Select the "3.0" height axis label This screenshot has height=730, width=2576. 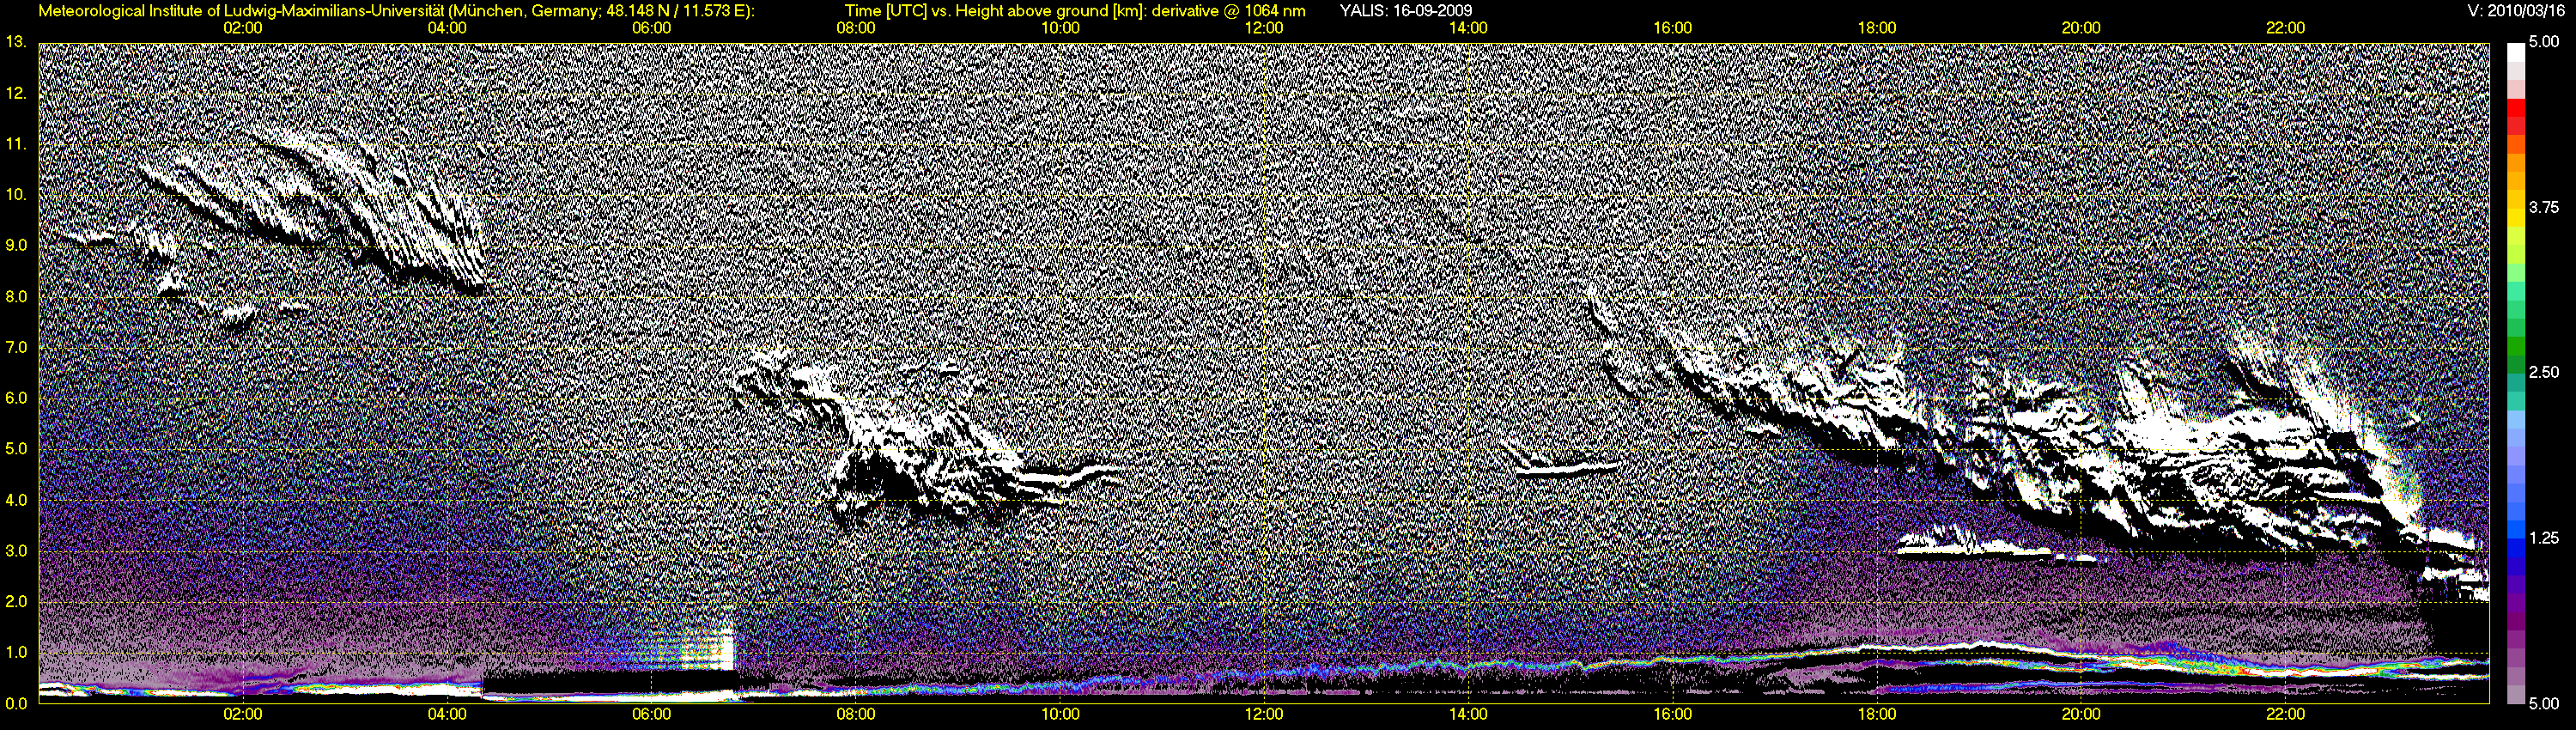(x=16, y=551)
